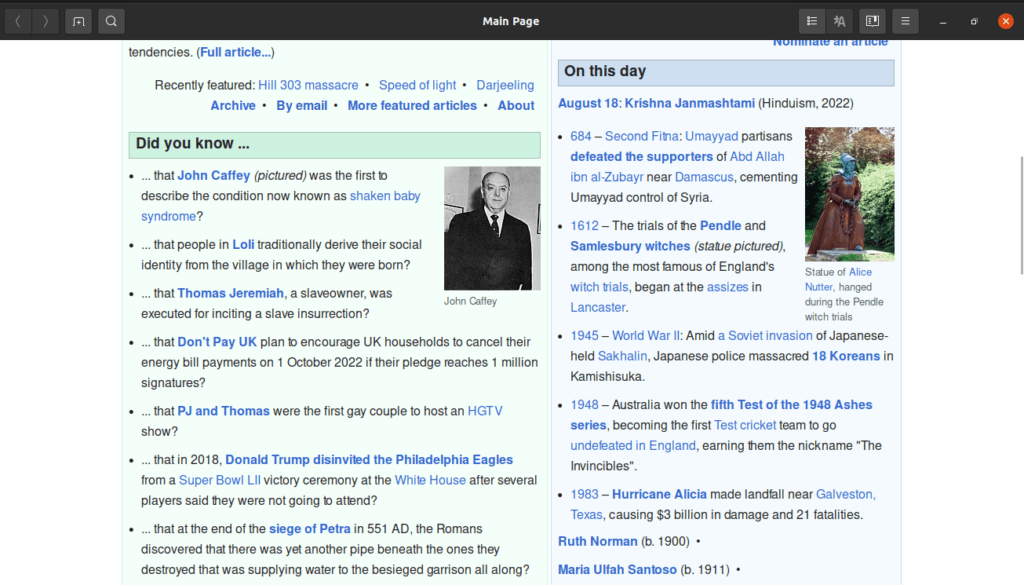
Task: Click the John Caffey portrait photo
Action: [x=492, y=228]
